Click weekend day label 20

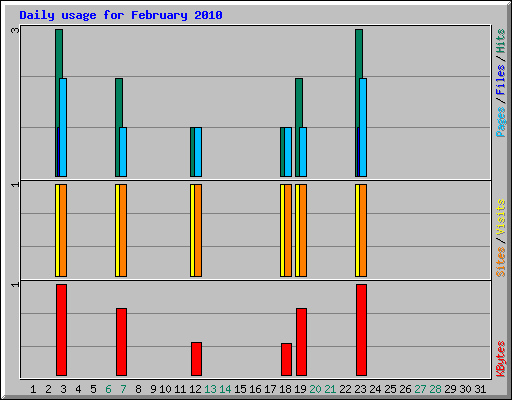pyautogui.click(x=315, y=389)
